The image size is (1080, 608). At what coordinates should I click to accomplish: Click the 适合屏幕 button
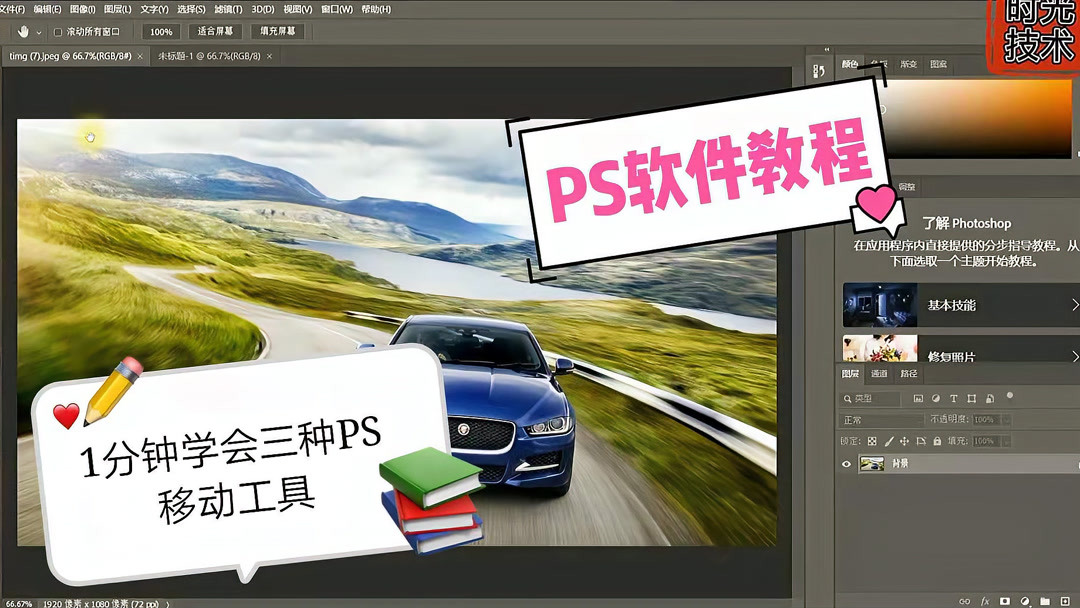coord(218,31)
